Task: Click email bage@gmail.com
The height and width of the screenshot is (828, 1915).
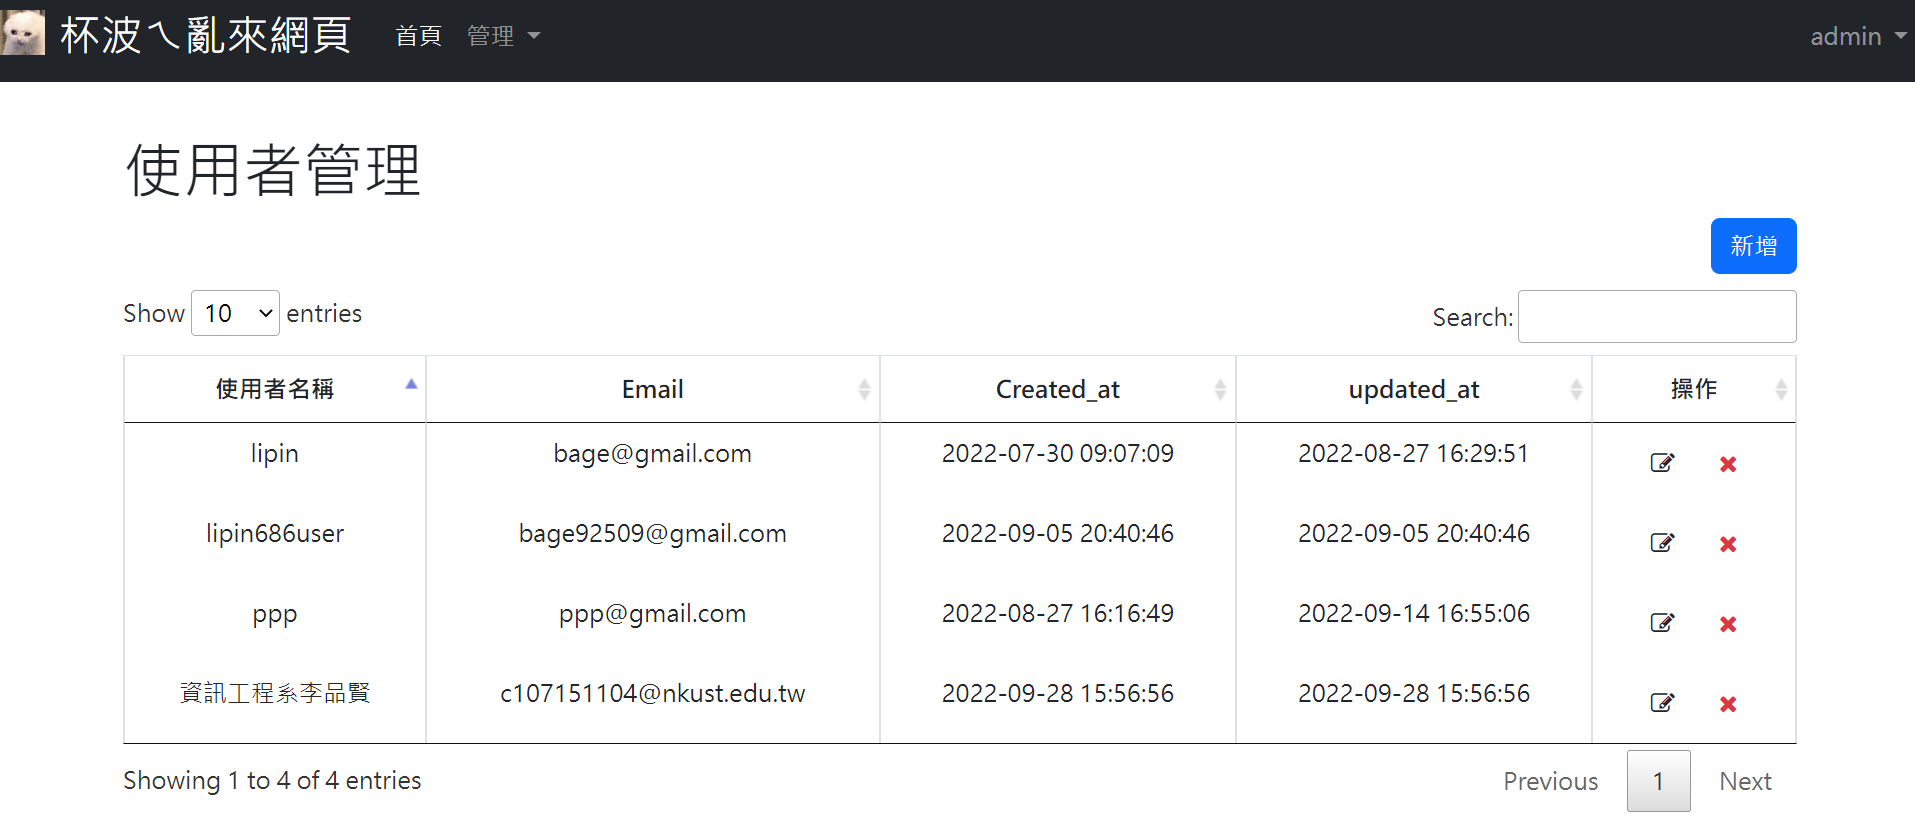Action: click(652, 453)
